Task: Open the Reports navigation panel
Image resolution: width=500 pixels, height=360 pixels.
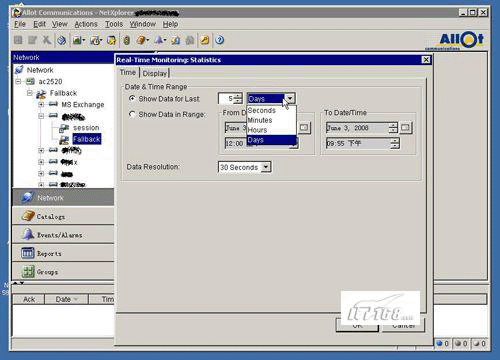Action: click(63, 253)
